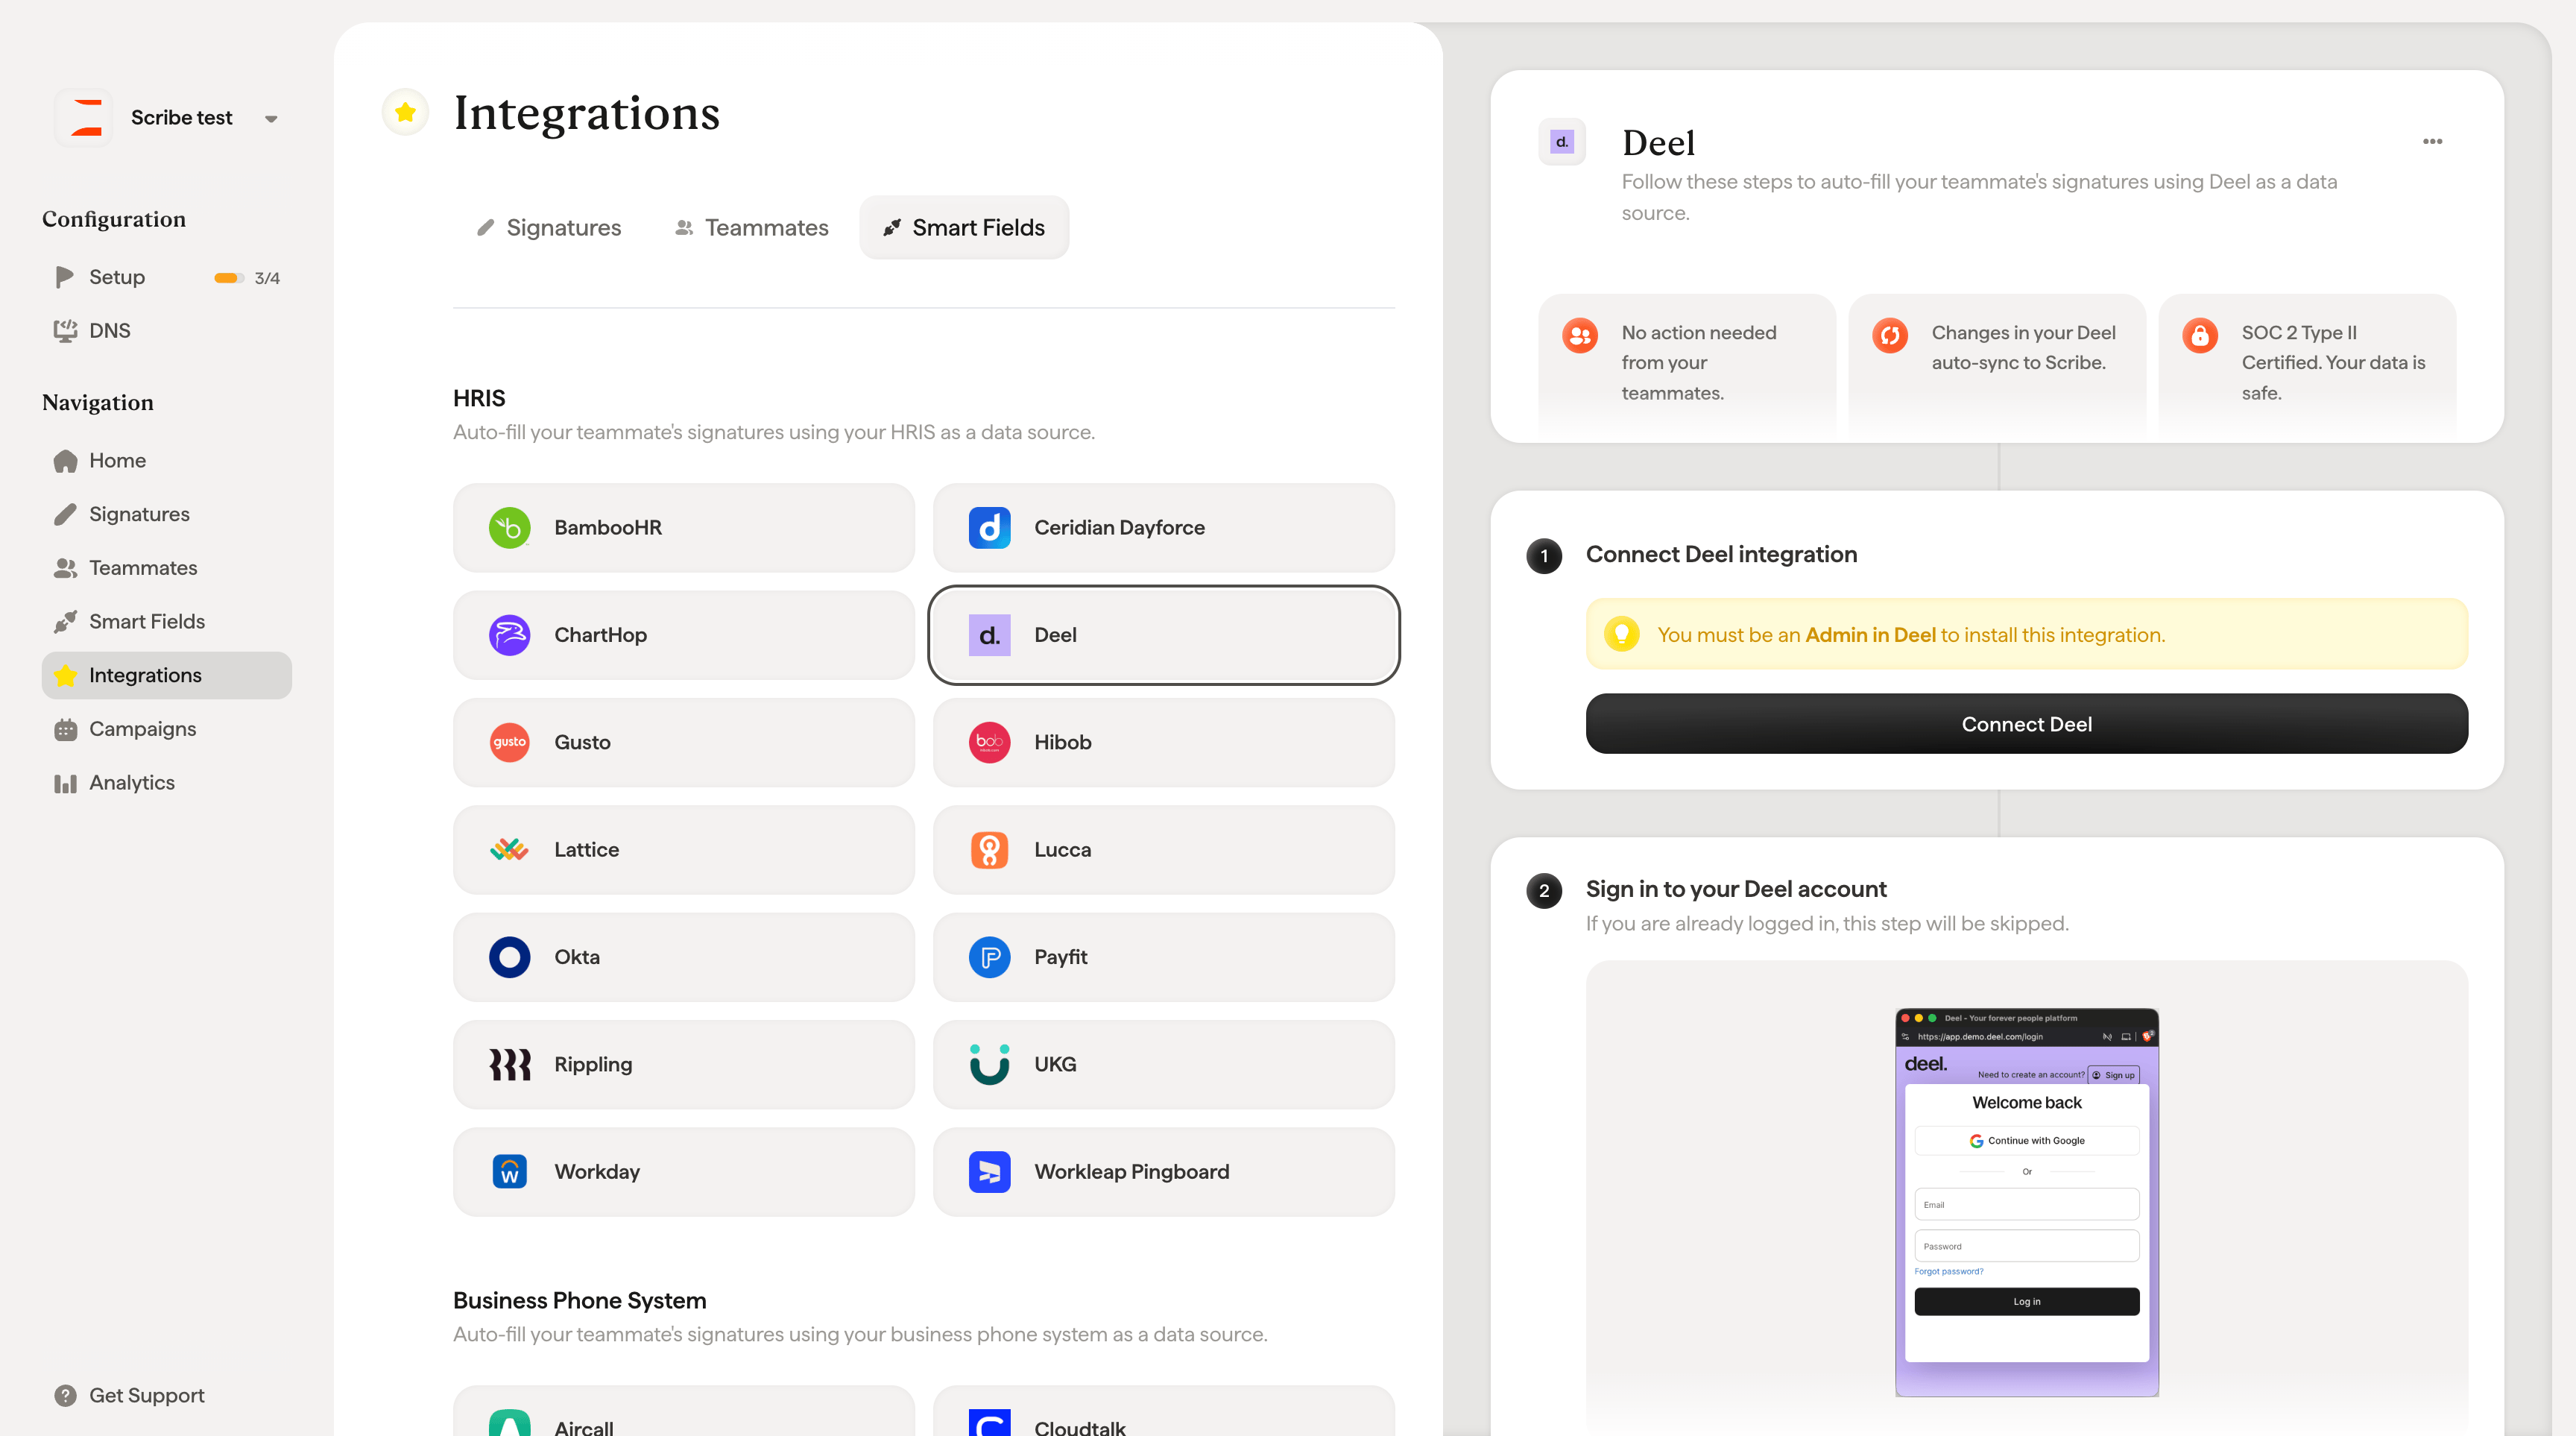This screenshot has height=1436, width=2576.
Task: Click the teammates icon in No action needed card
Action: (x=1579, y=335)
